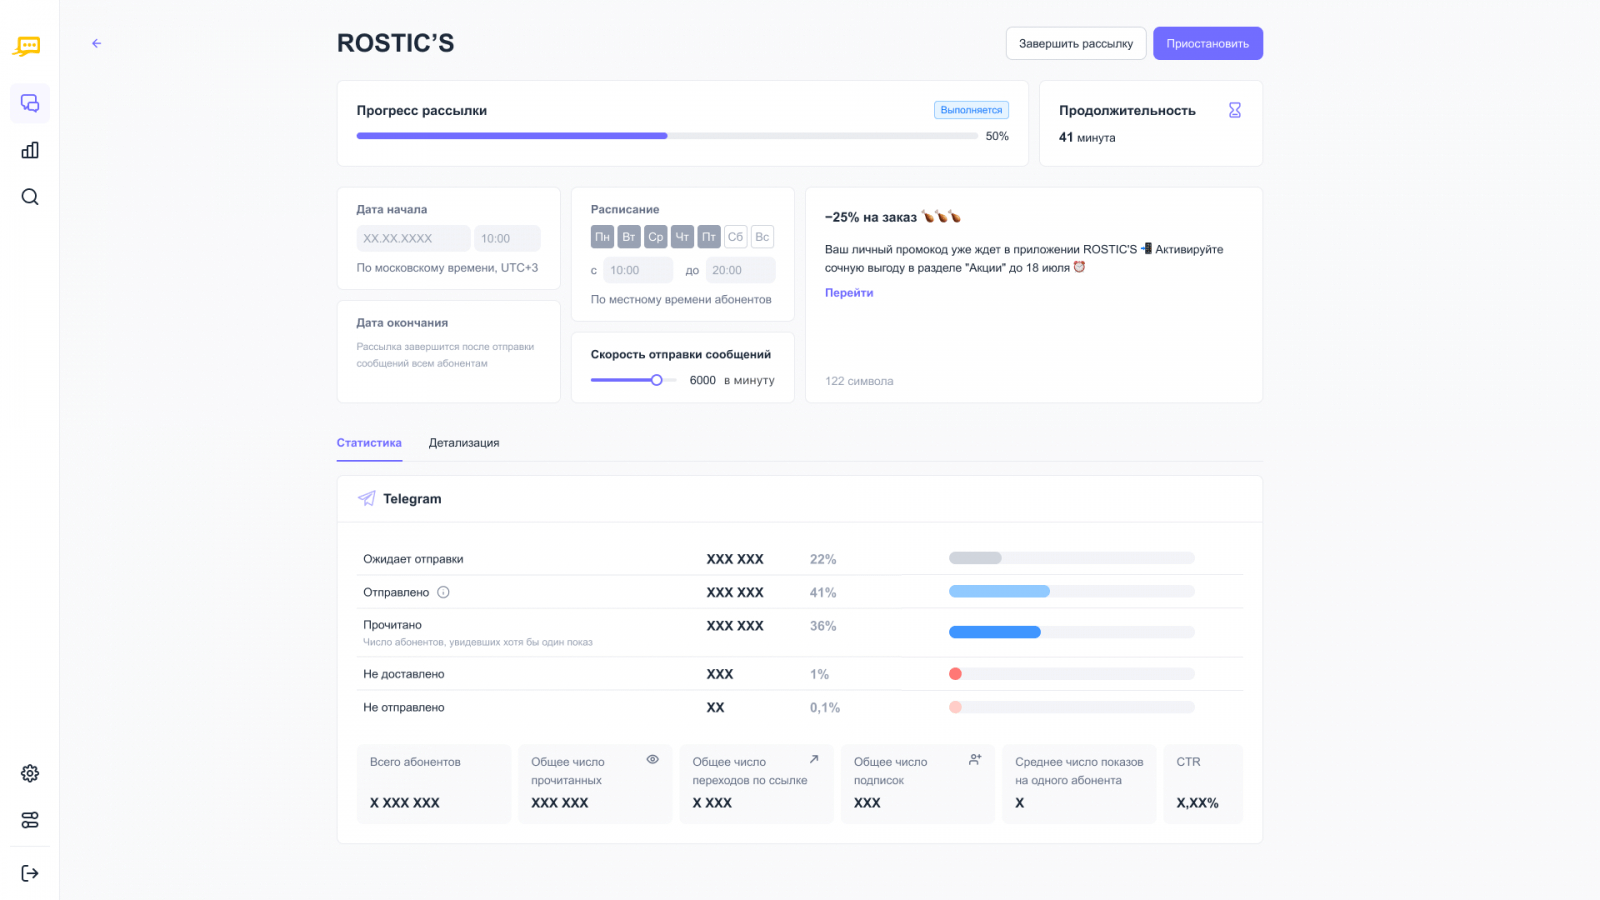Click the info icon next to Отправлено
Screen dimensions: 1600x900
point(443,592)
